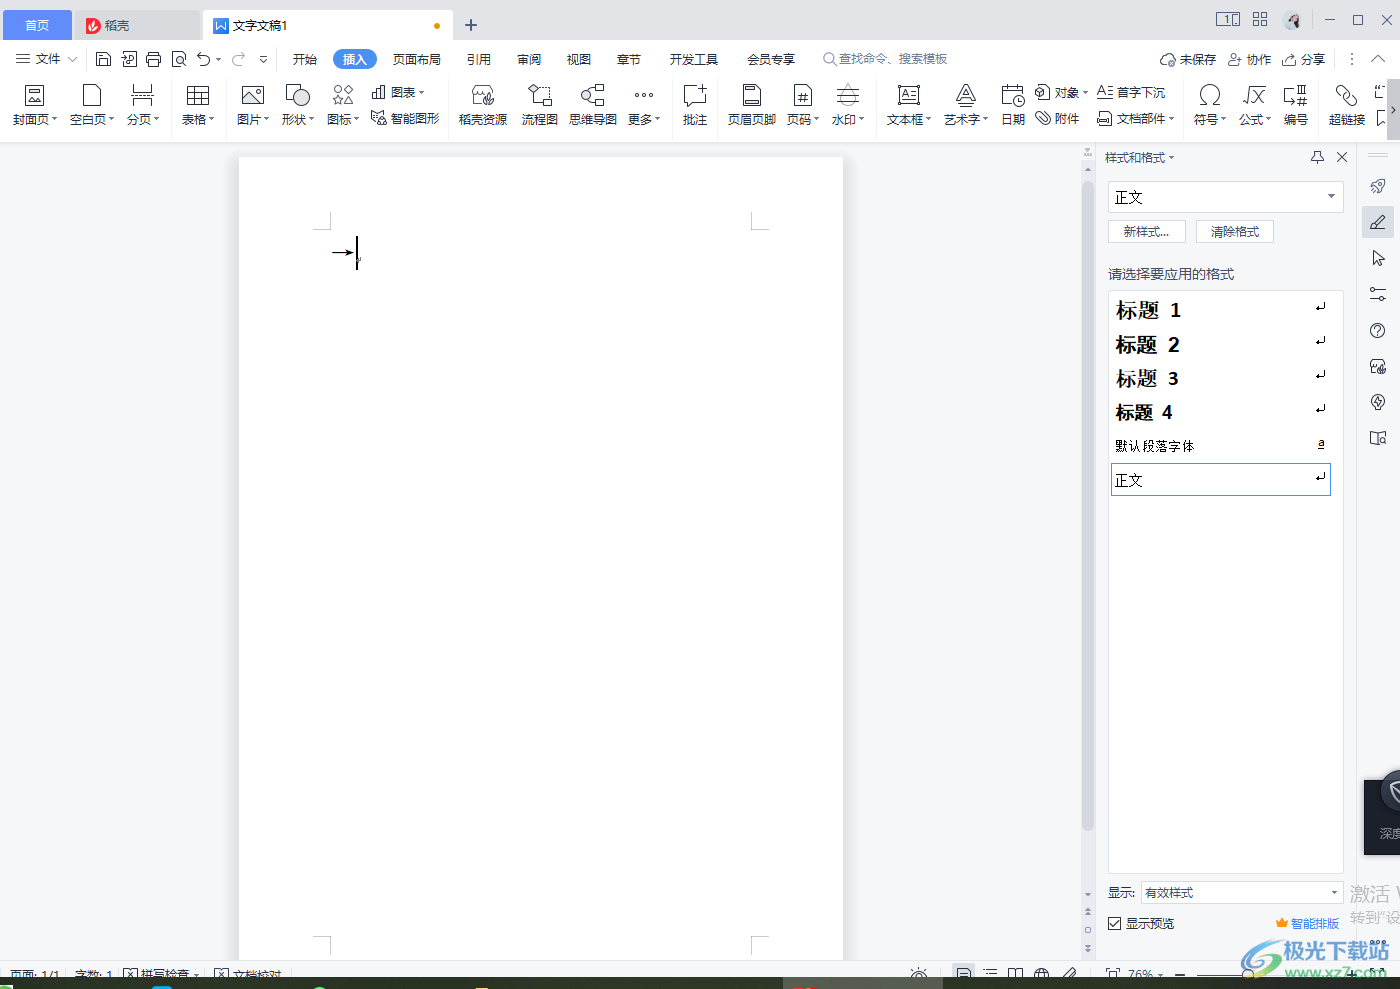This screenshot has width=1400, height=989.
Task: Add a 批注 comment
Action: 695,105
